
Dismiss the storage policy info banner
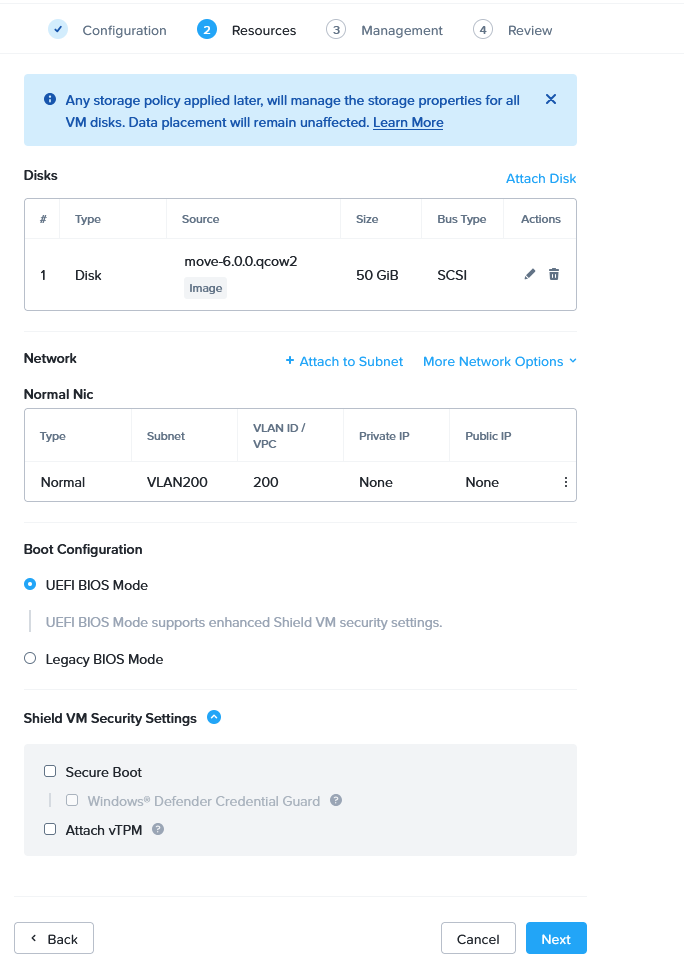click(x=551, y=99)
